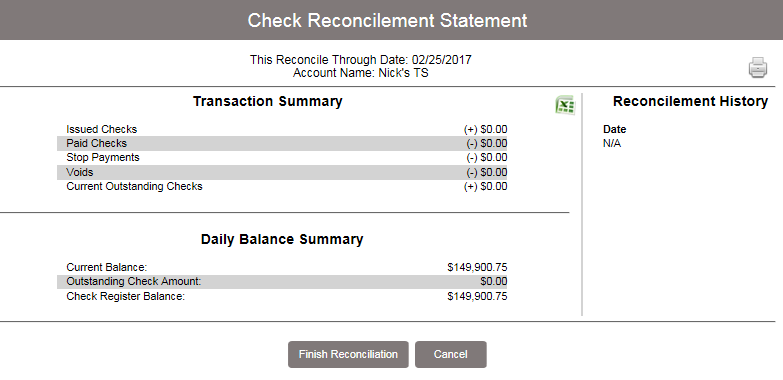
Task: Click the Current Outstanding Checks label
Action: coord(134,187)
